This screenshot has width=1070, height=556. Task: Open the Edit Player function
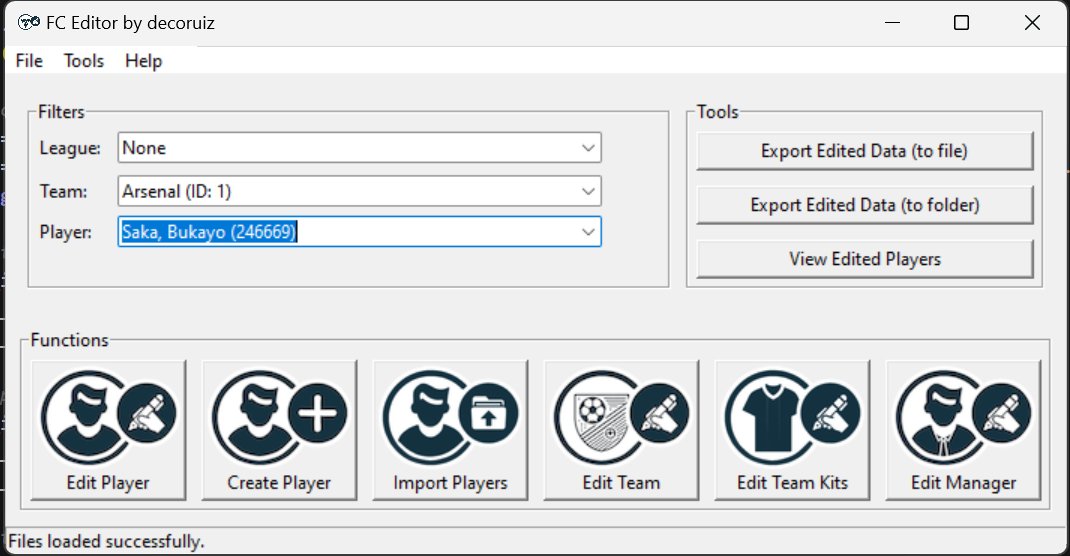coord(109,430)
